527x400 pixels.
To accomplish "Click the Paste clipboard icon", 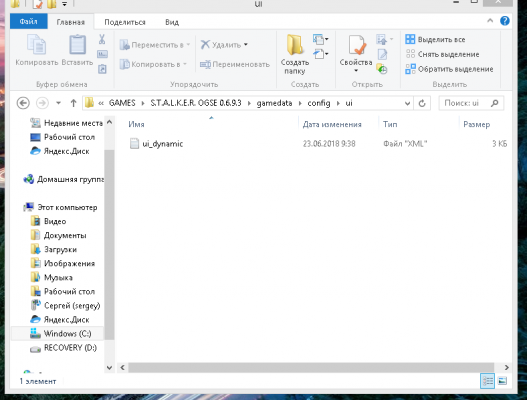I will pos(77,44).
